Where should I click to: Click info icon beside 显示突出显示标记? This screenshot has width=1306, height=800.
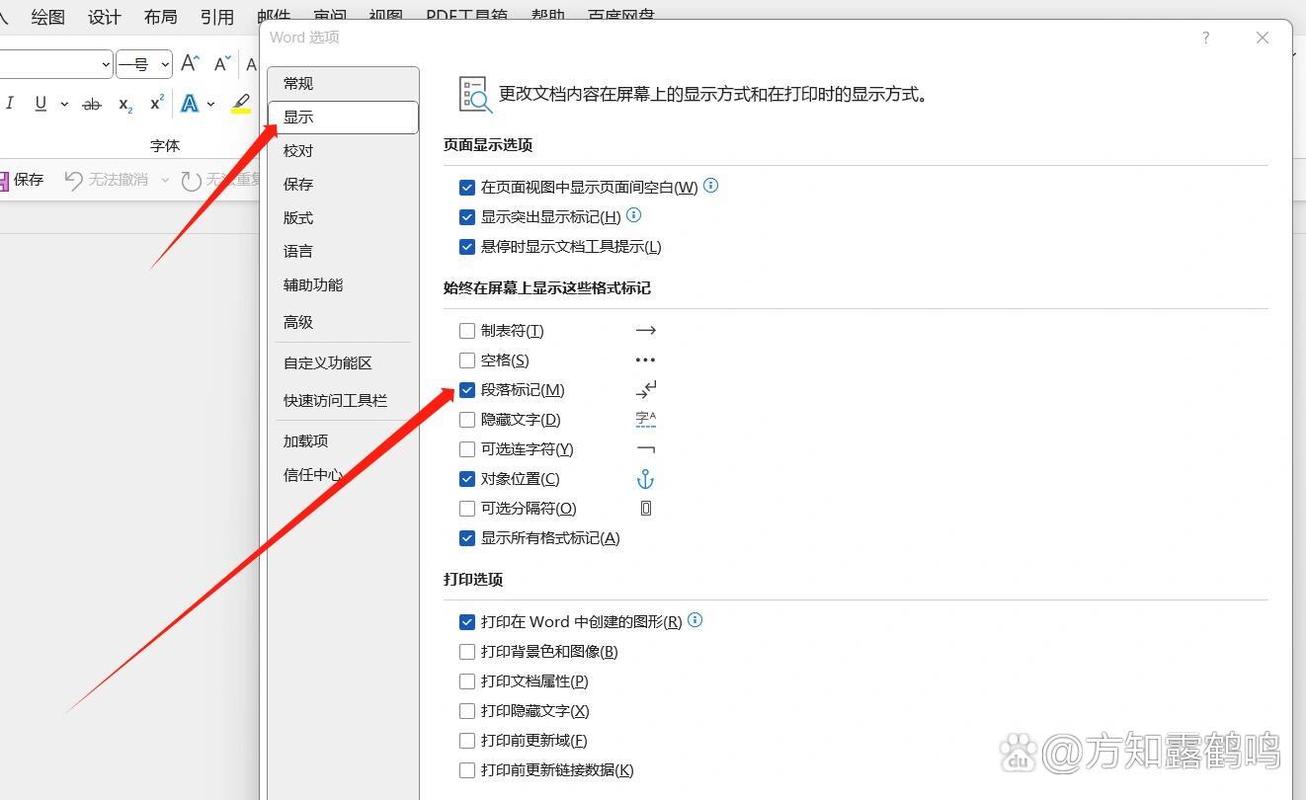(633, 215)
